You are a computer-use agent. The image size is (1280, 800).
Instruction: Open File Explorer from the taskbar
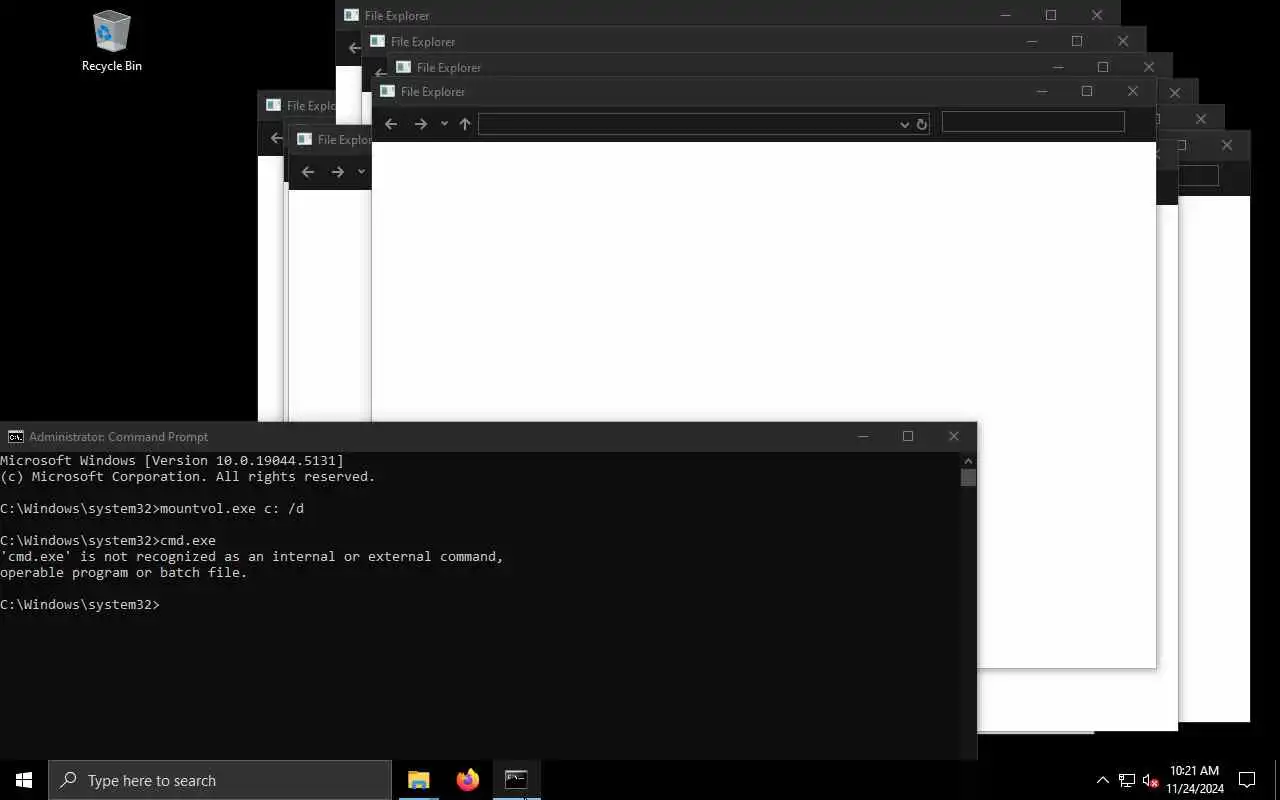[418, 780]
